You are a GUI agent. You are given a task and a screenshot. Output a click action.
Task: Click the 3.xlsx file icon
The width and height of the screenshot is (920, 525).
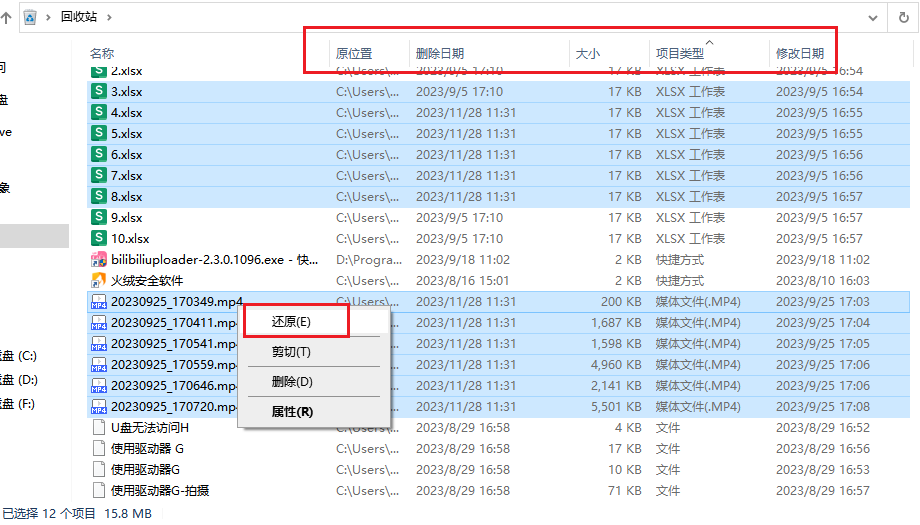click(99, 91)
